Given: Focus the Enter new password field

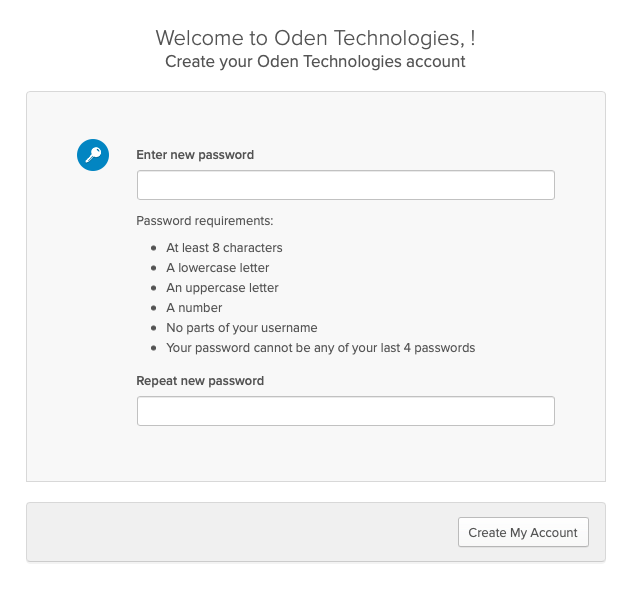Looking at the screenshot, I should pos(345,185).
